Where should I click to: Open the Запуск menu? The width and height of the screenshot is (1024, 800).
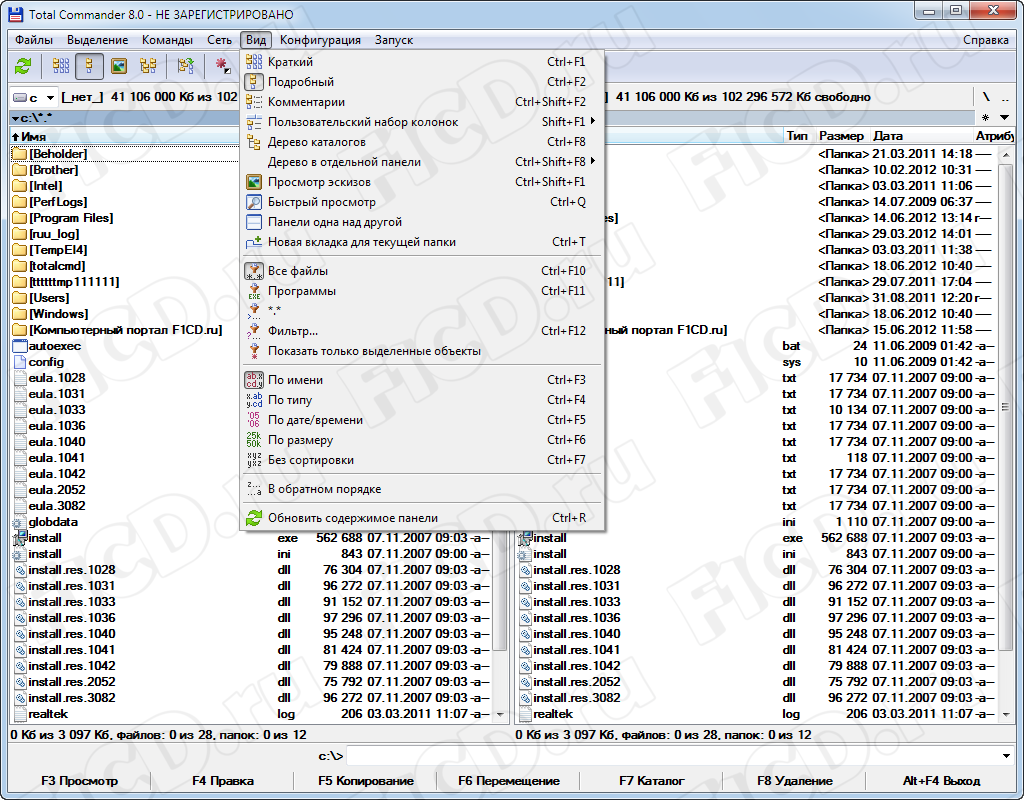[394, 40]
